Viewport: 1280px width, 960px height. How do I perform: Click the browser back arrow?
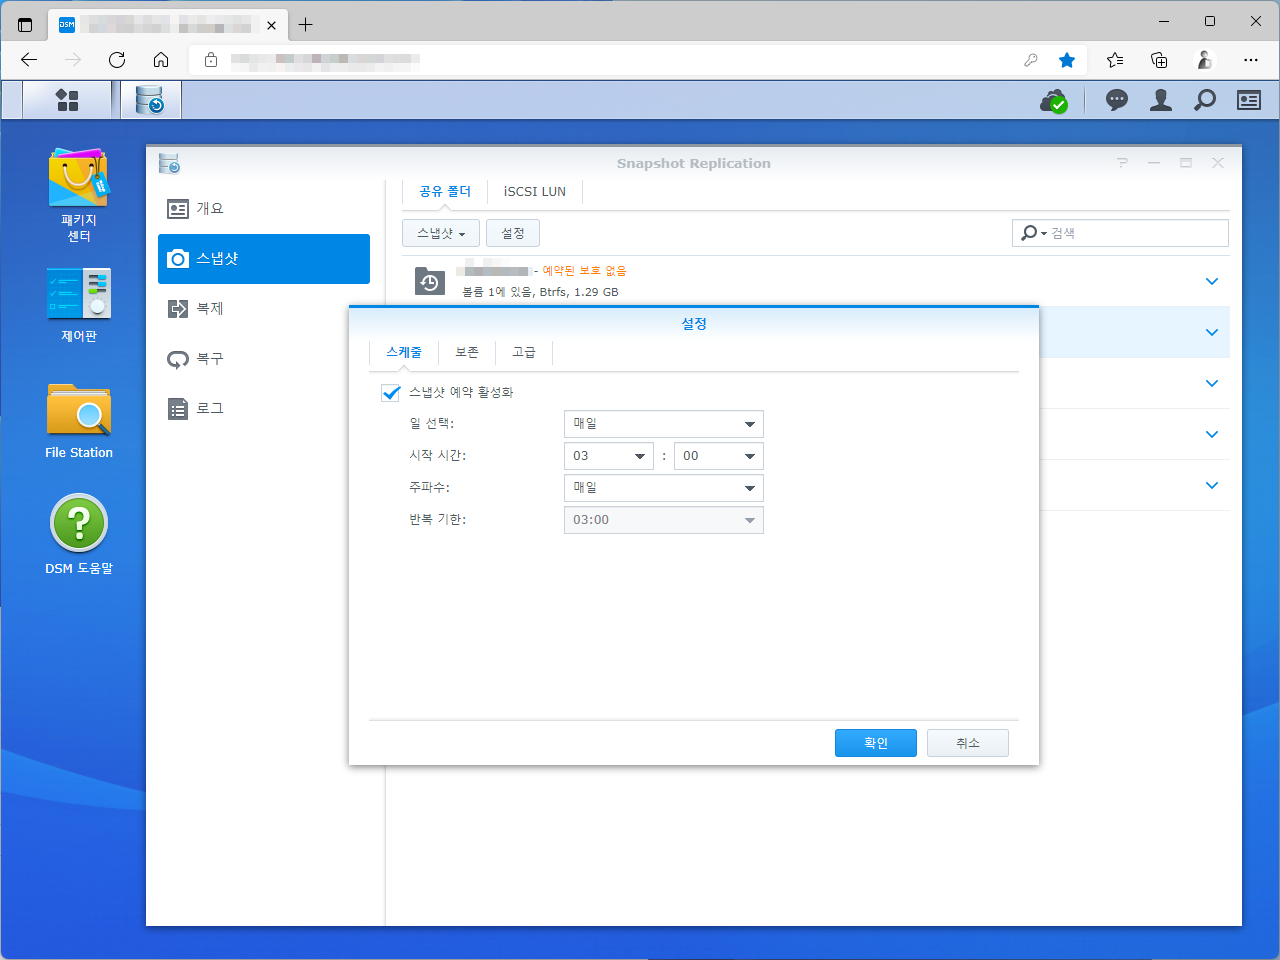click(29, 60)
